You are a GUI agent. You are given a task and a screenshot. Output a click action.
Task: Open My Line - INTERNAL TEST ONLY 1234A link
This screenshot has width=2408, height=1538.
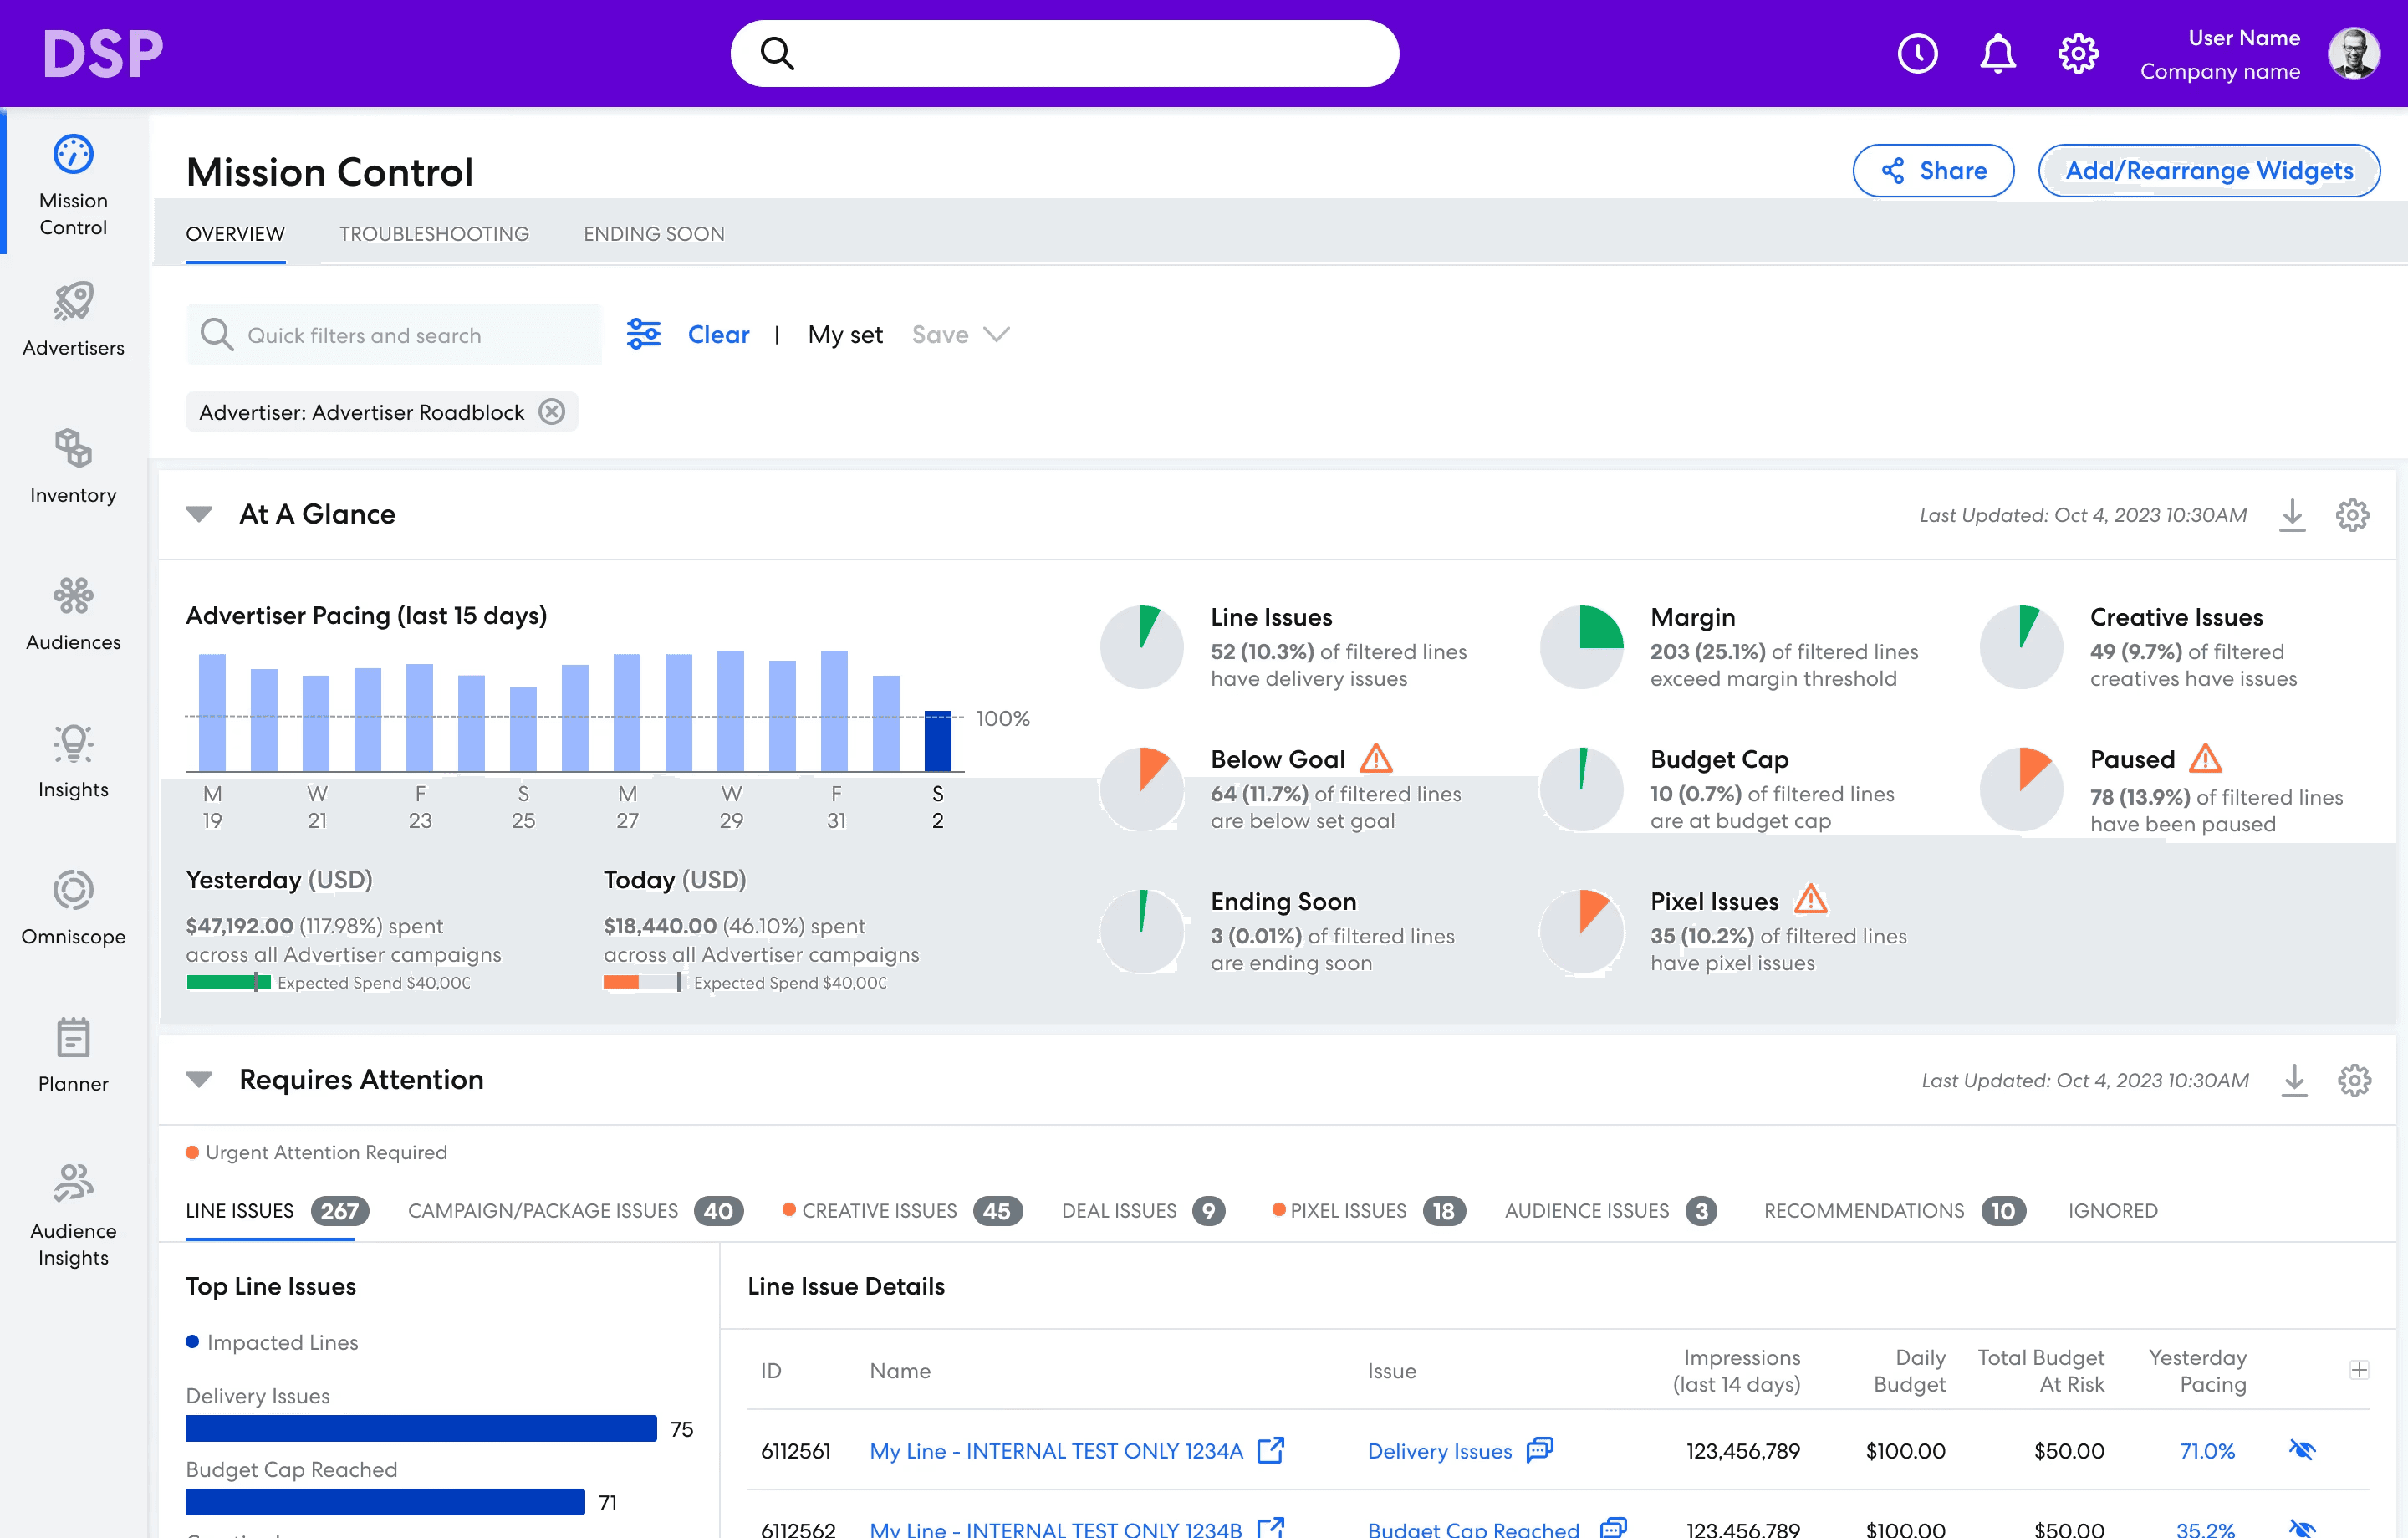[x=1056, y=1451]
